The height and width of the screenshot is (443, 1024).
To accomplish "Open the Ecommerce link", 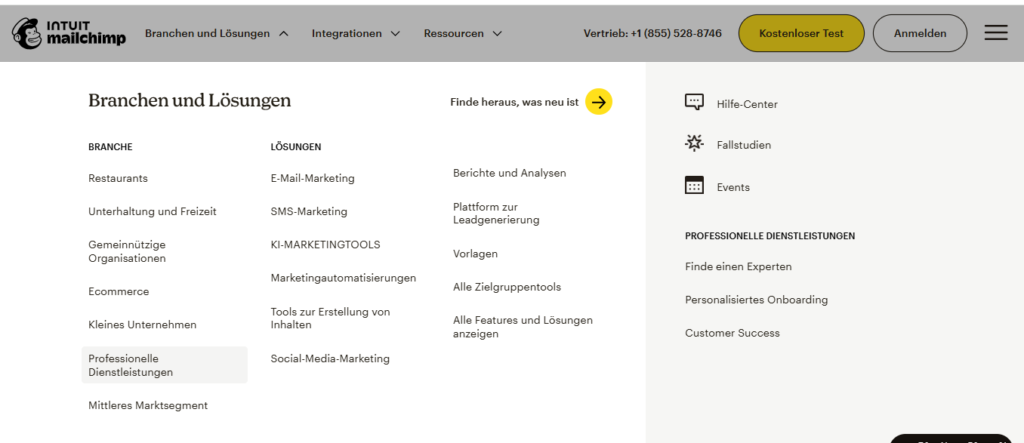I will [x=119, y=291].
